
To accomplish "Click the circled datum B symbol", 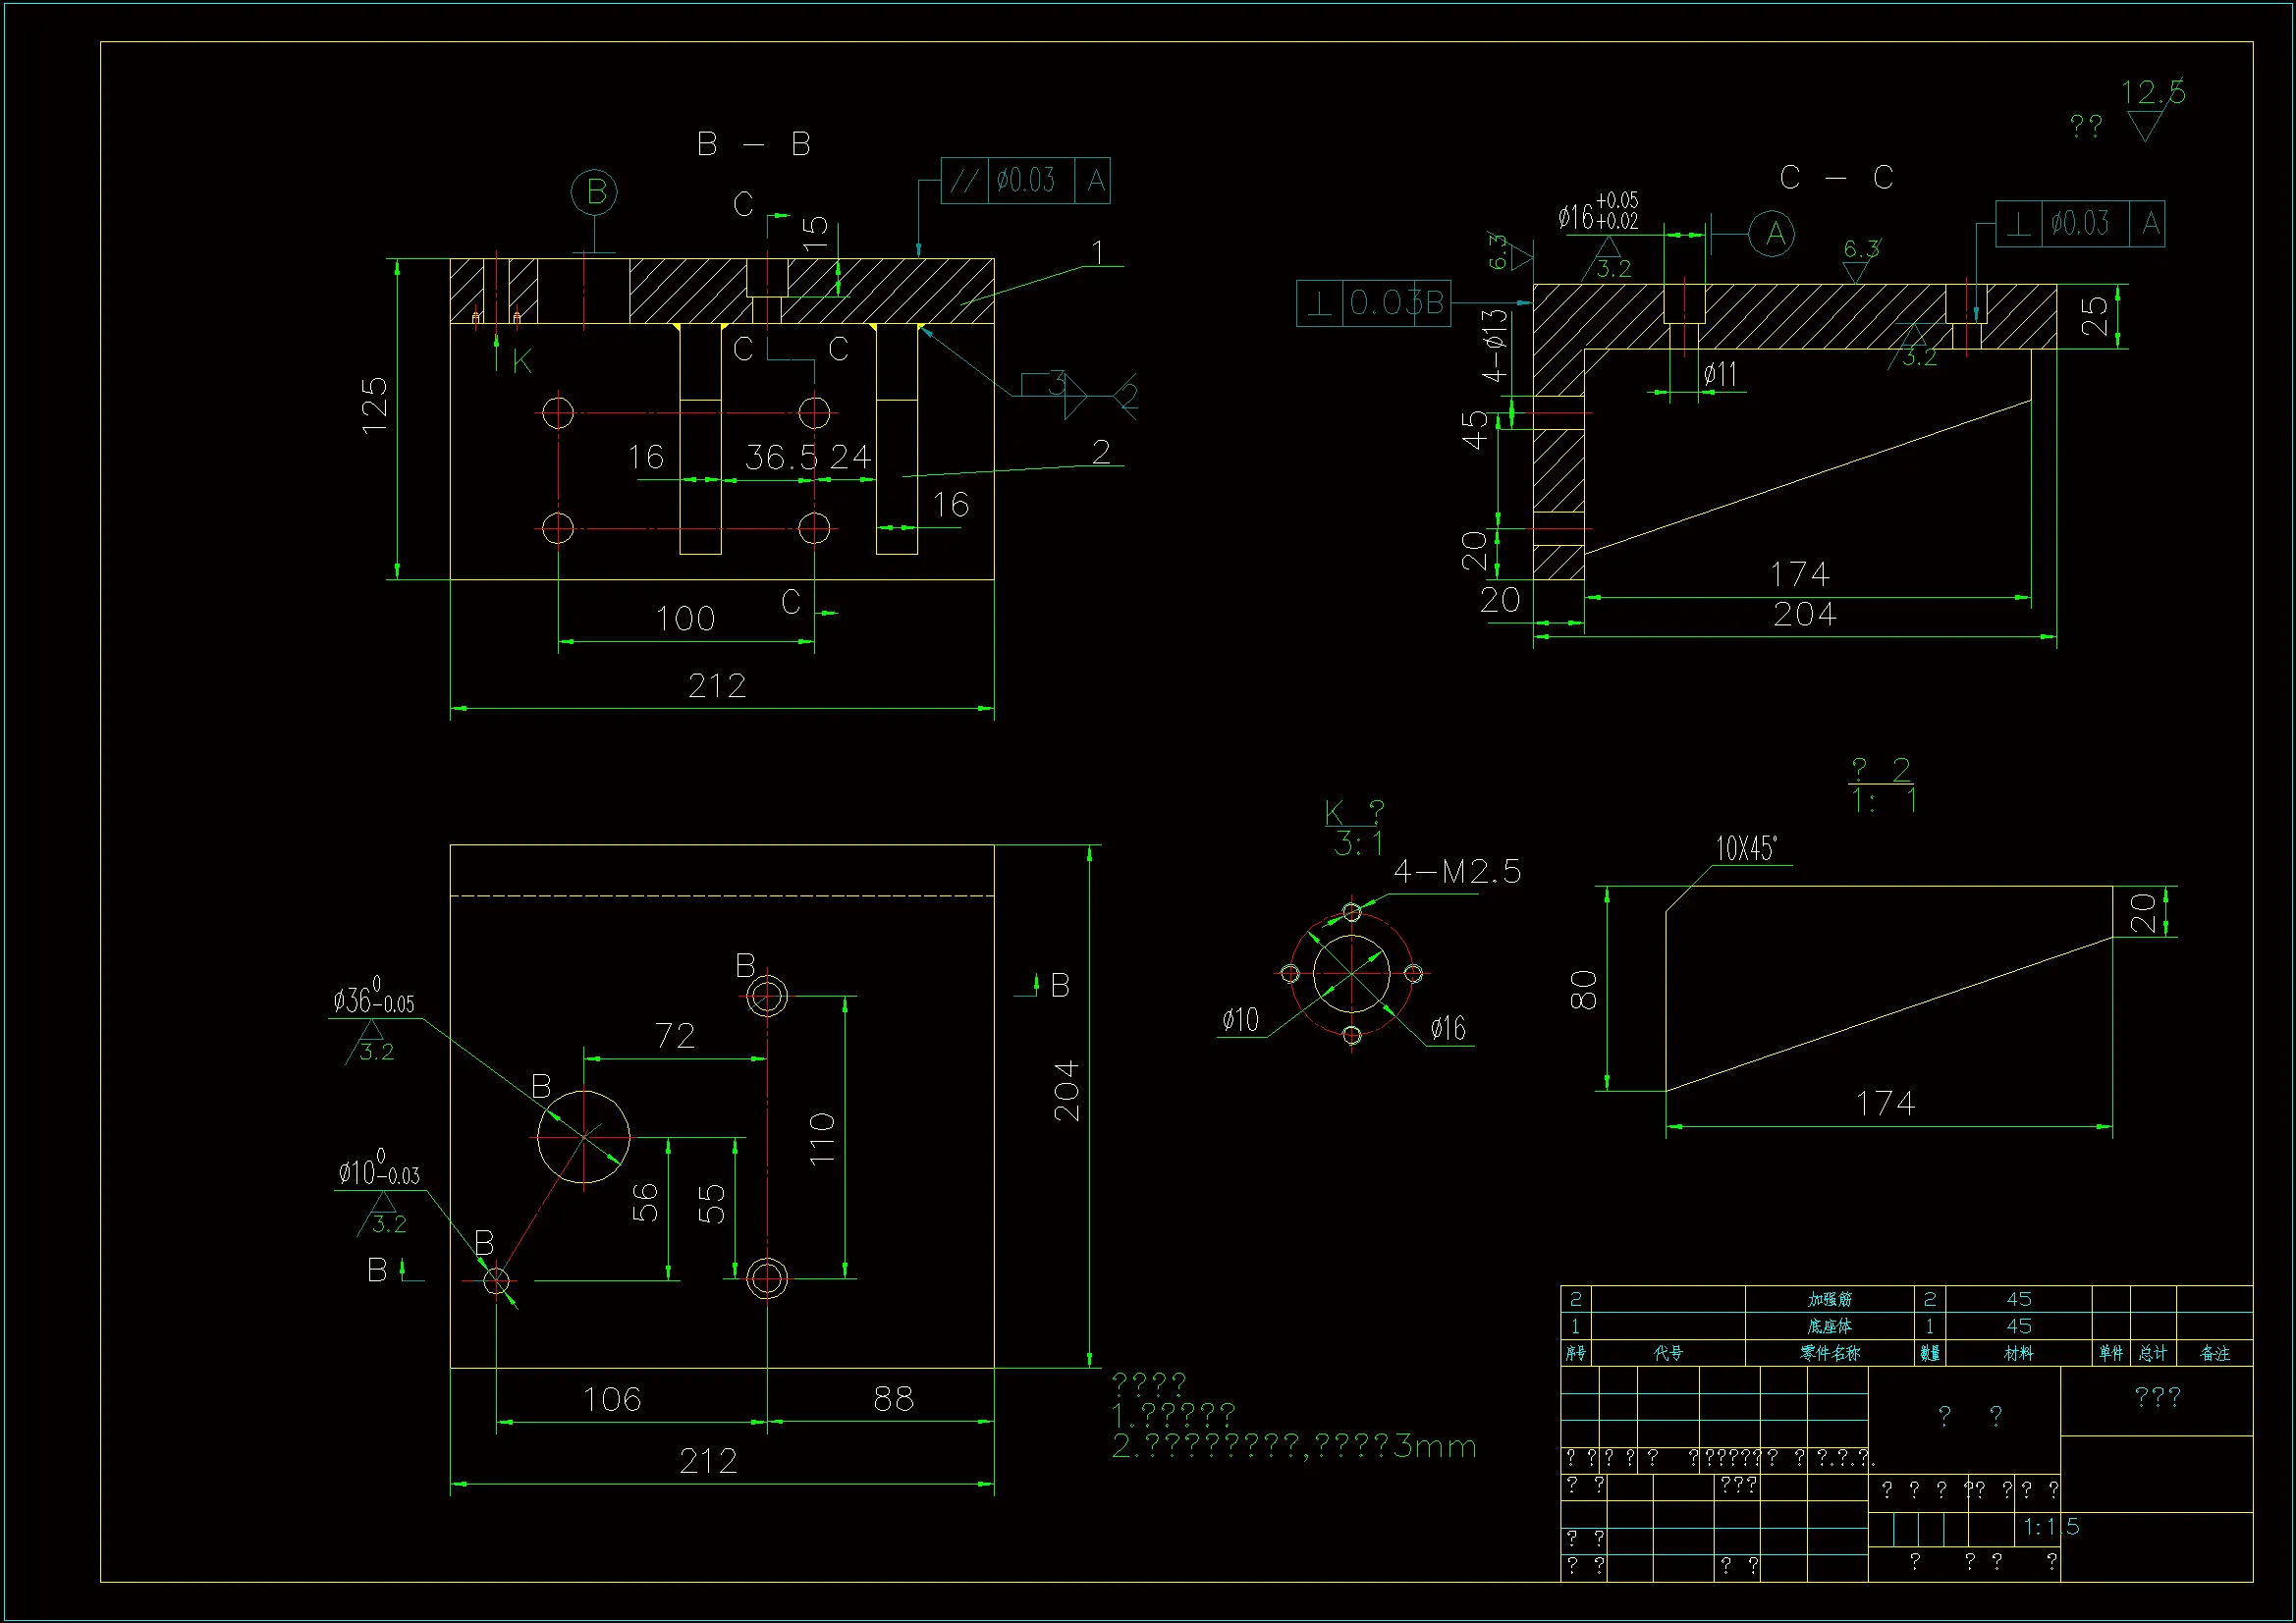I will [594, 192].
